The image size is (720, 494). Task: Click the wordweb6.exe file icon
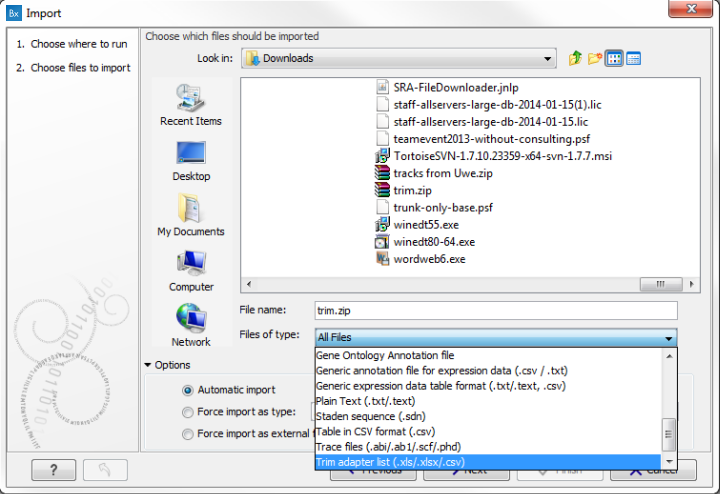point(382,259)
